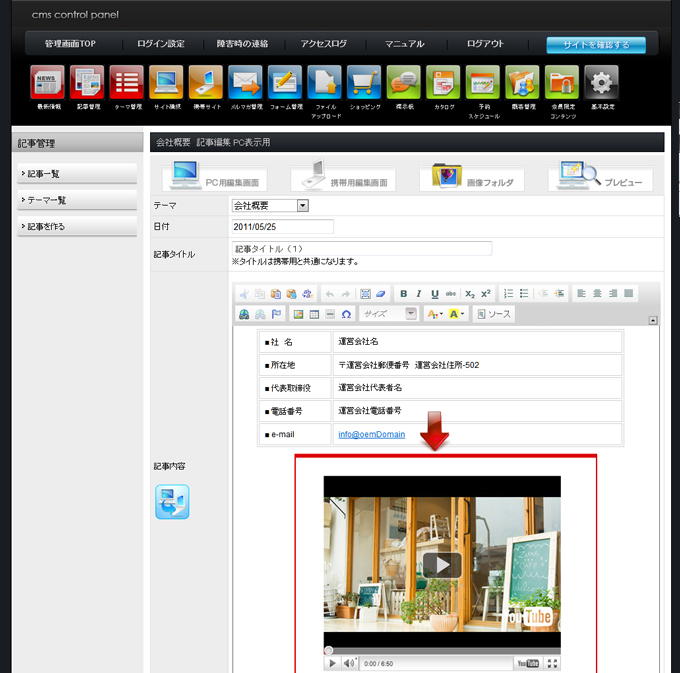
Task: Toggle bold formatting in editor
Action: (x=403, y=294)
